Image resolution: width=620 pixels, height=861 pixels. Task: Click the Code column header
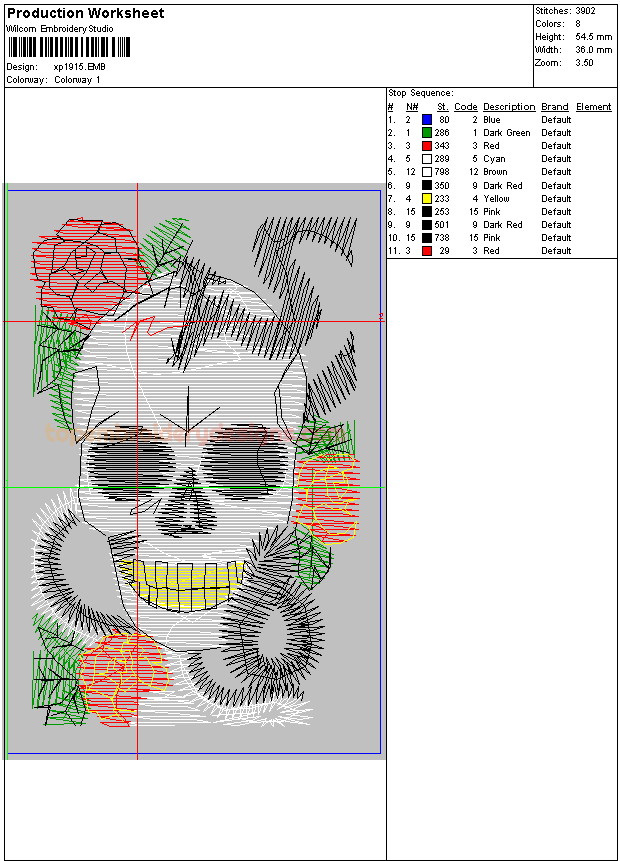[x=465, y=107]
